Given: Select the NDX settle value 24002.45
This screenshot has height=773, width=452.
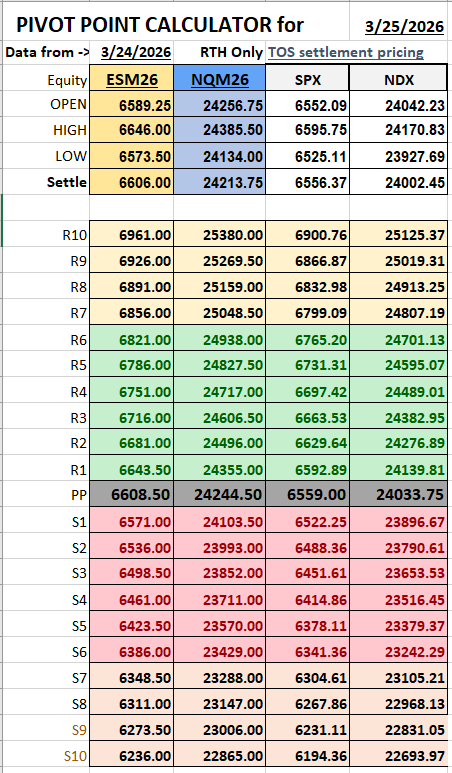Looking at the screenshot, I should (x=399, y=182).
